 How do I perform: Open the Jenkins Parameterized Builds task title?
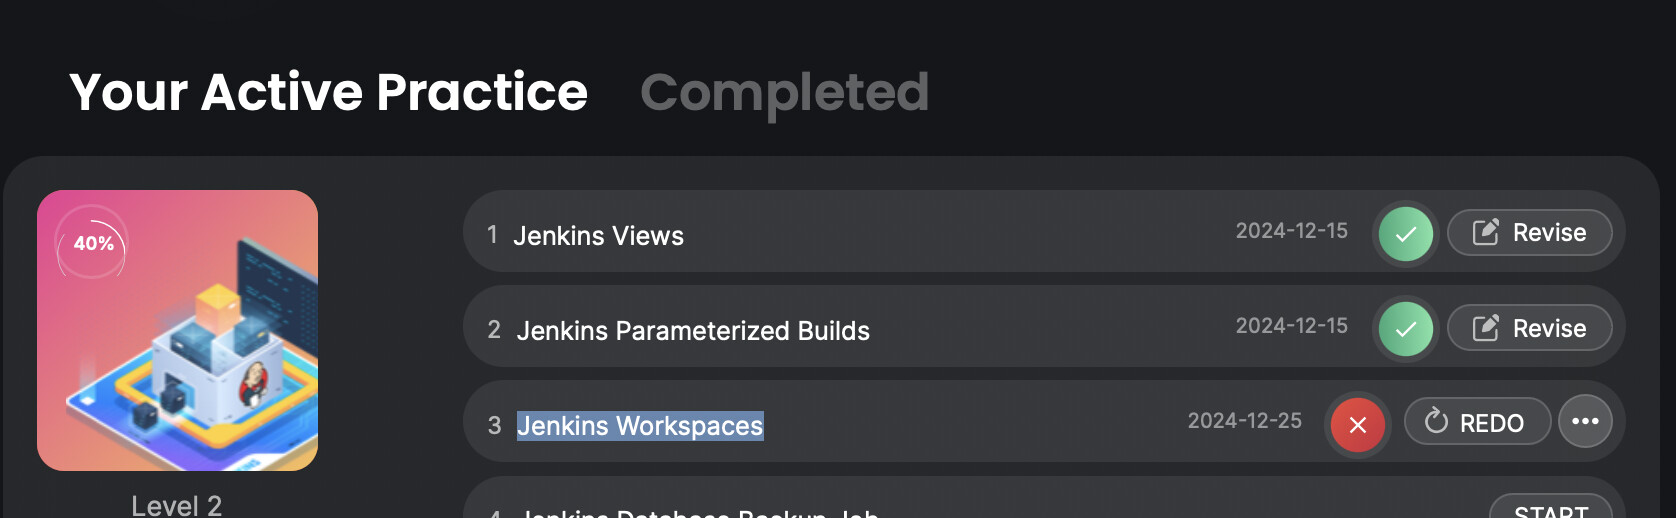693,331
